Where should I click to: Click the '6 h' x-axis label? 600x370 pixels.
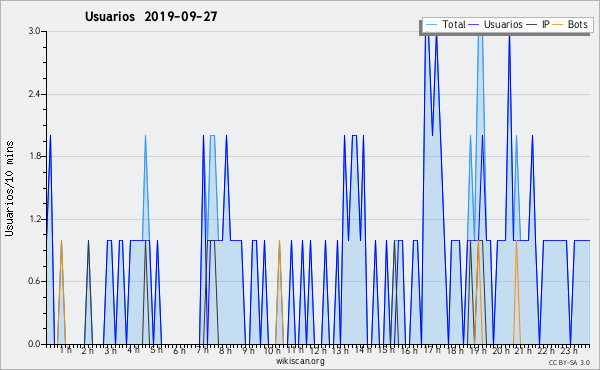[179, 351]
